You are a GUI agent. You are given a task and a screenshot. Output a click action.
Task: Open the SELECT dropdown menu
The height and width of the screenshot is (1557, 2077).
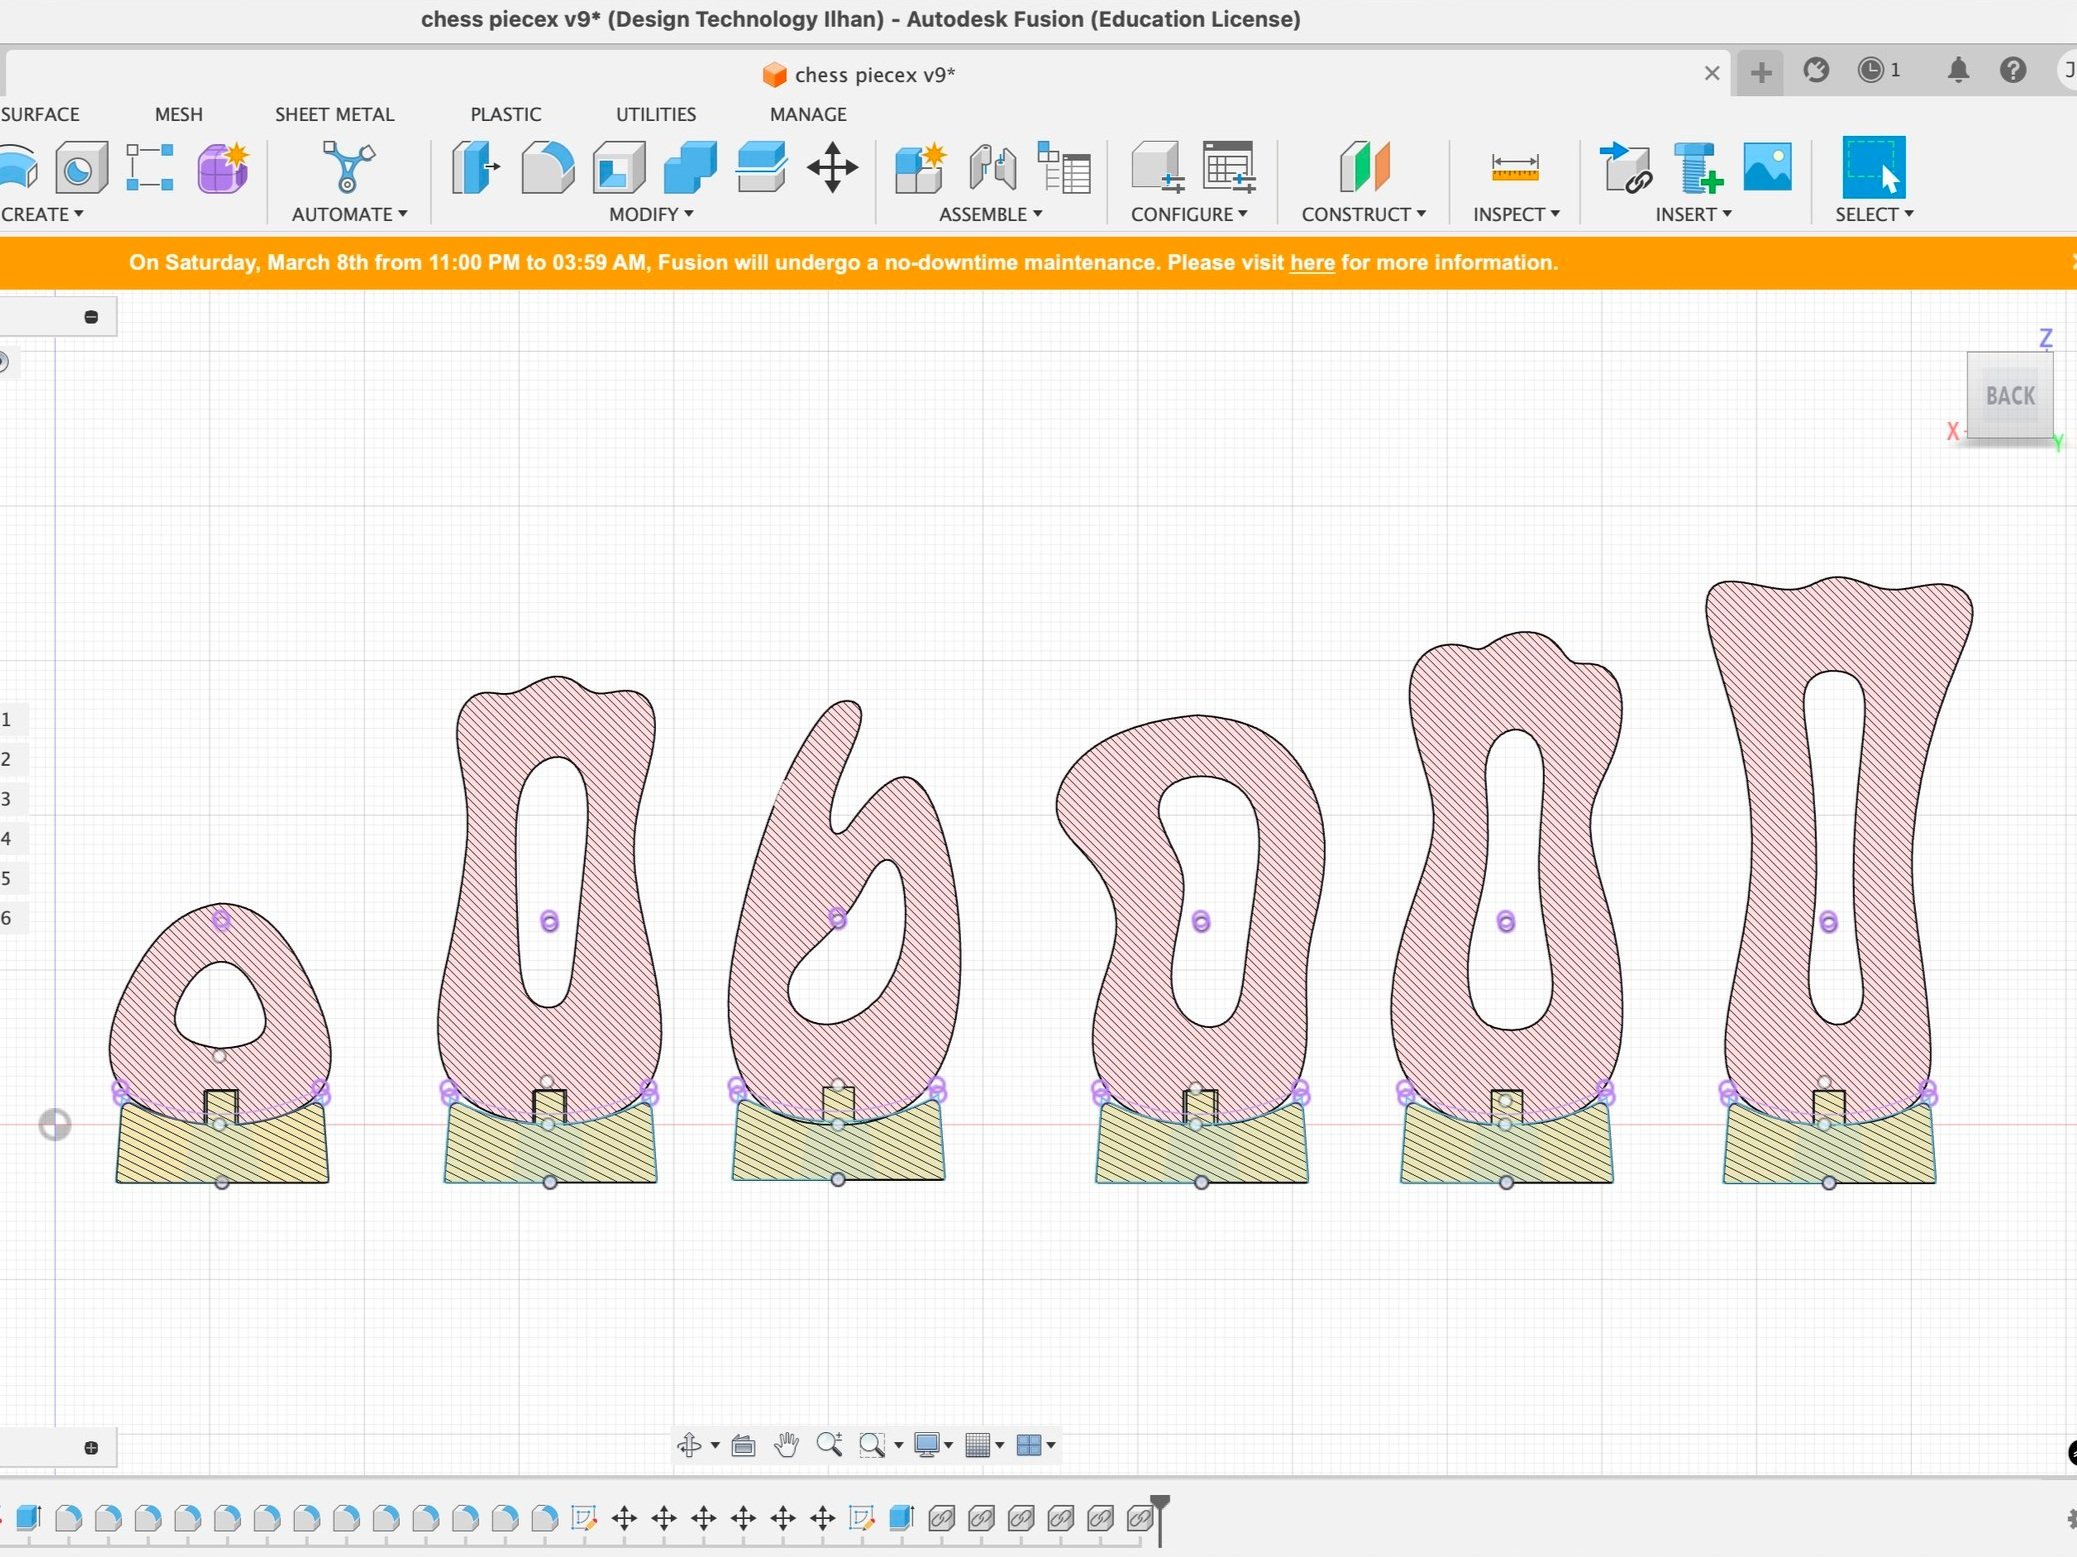[x=1874, y=214]
